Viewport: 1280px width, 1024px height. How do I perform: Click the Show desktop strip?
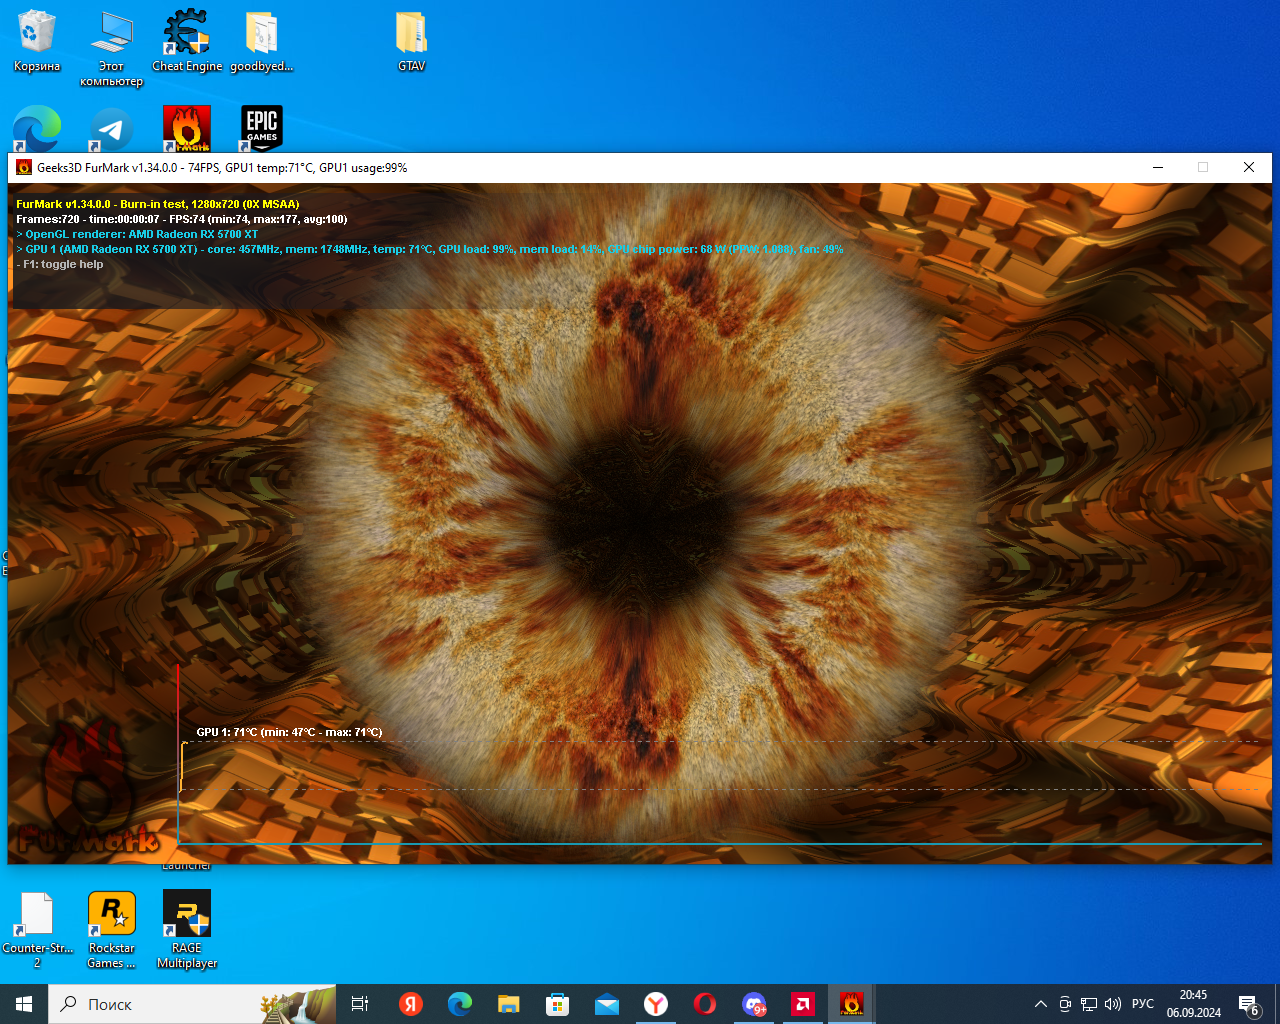point(1277,1004)
